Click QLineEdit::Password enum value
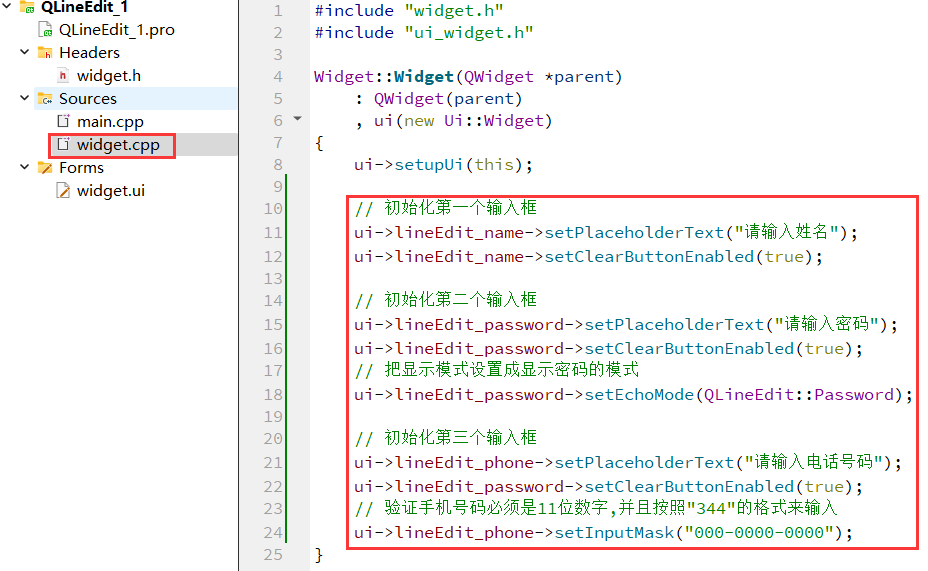This screenshot has width=928, height=571. [799, 394]
